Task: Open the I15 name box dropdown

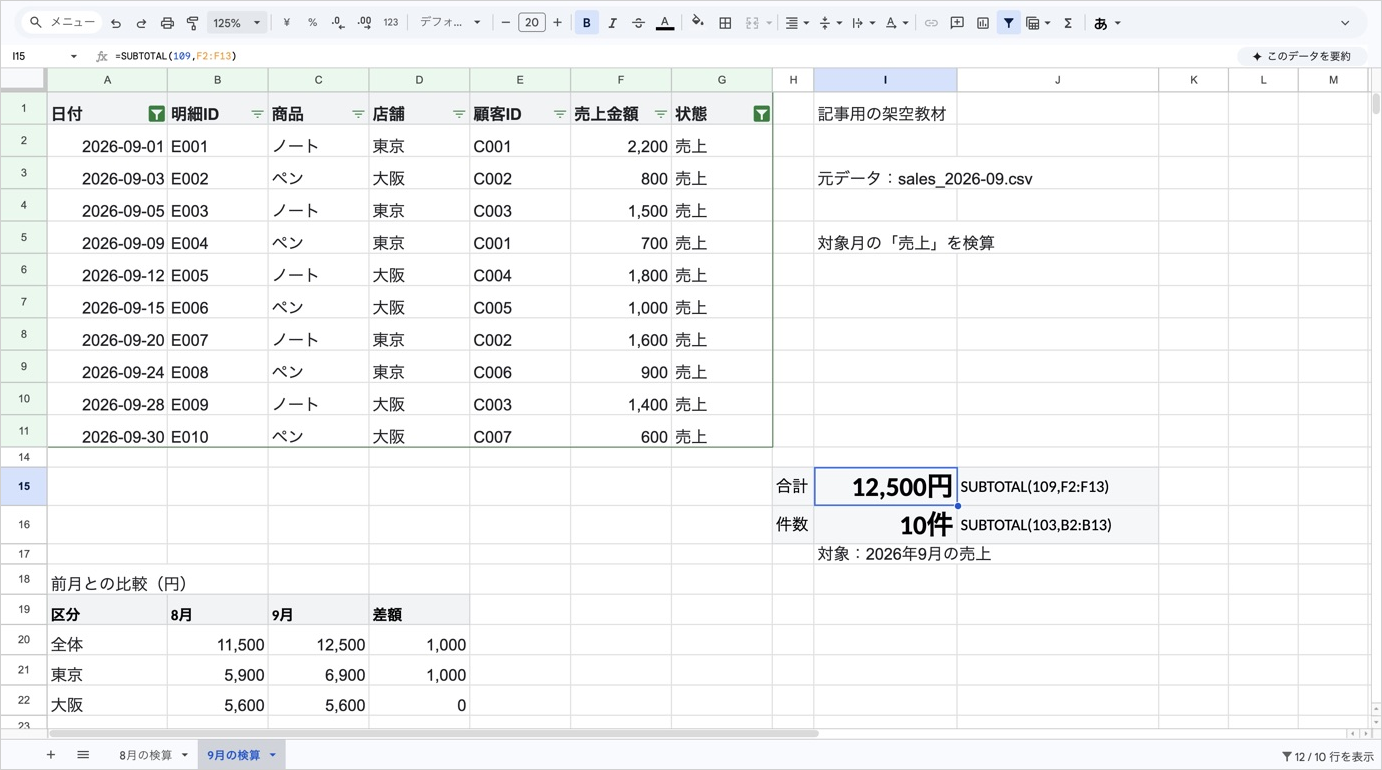Action: 73,56
